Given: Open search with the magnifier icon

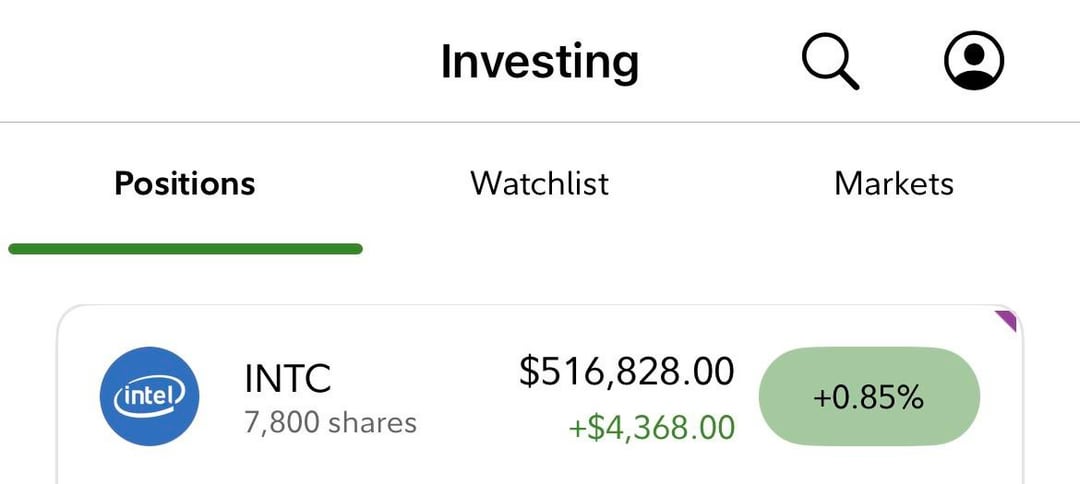Looking at the screenshot, I should point(829,61).
